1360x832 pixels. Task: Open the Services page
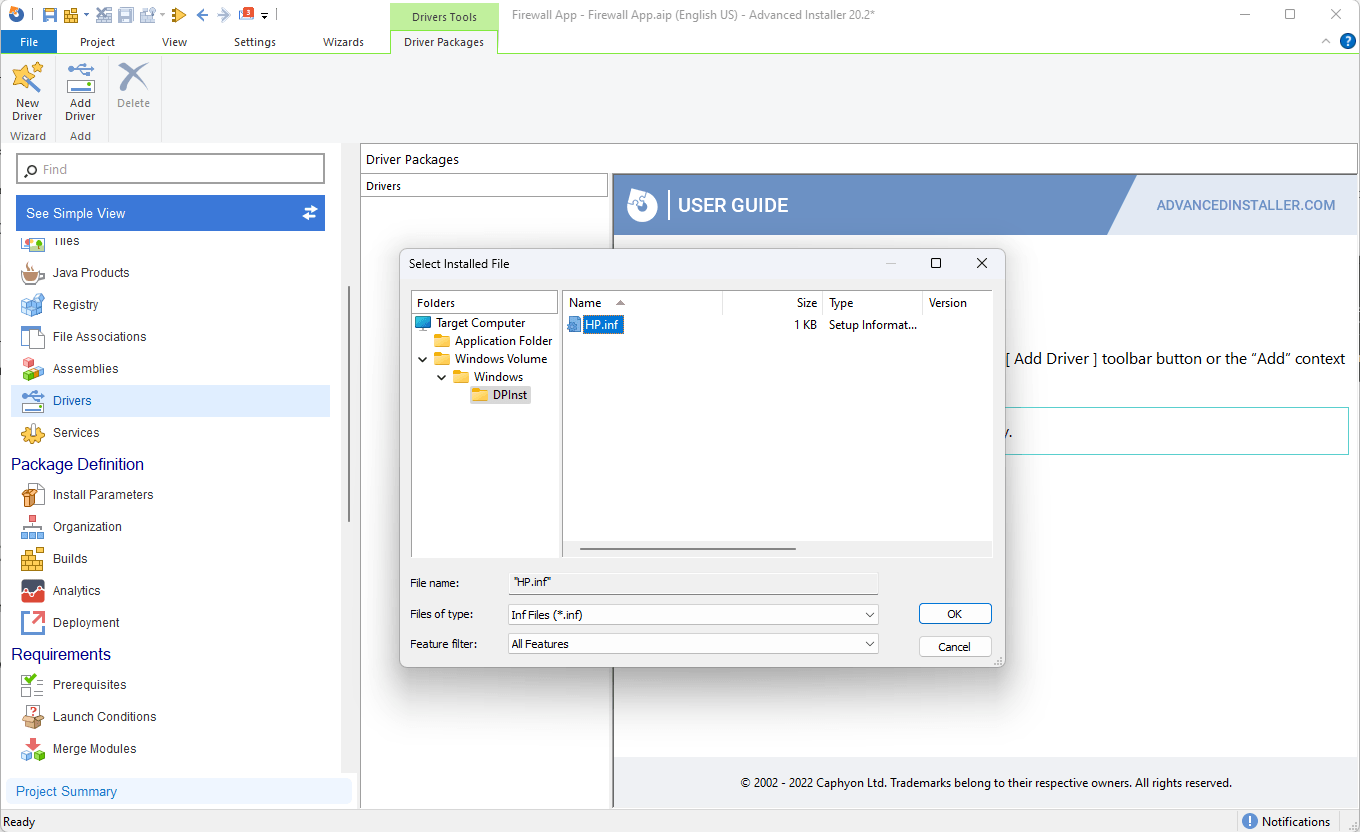coord(76,433)
